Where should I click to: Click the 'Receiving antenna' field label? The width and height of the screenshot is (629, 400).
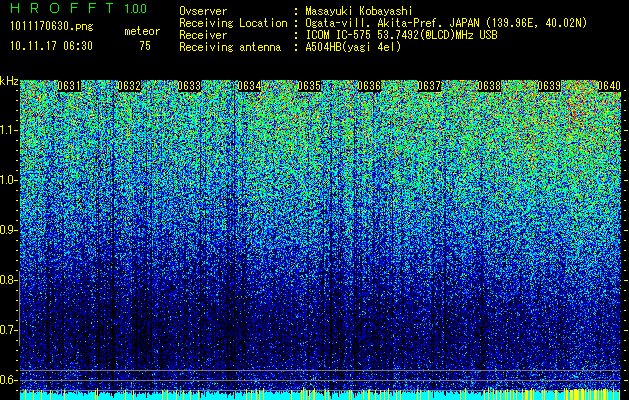[230, 47]
